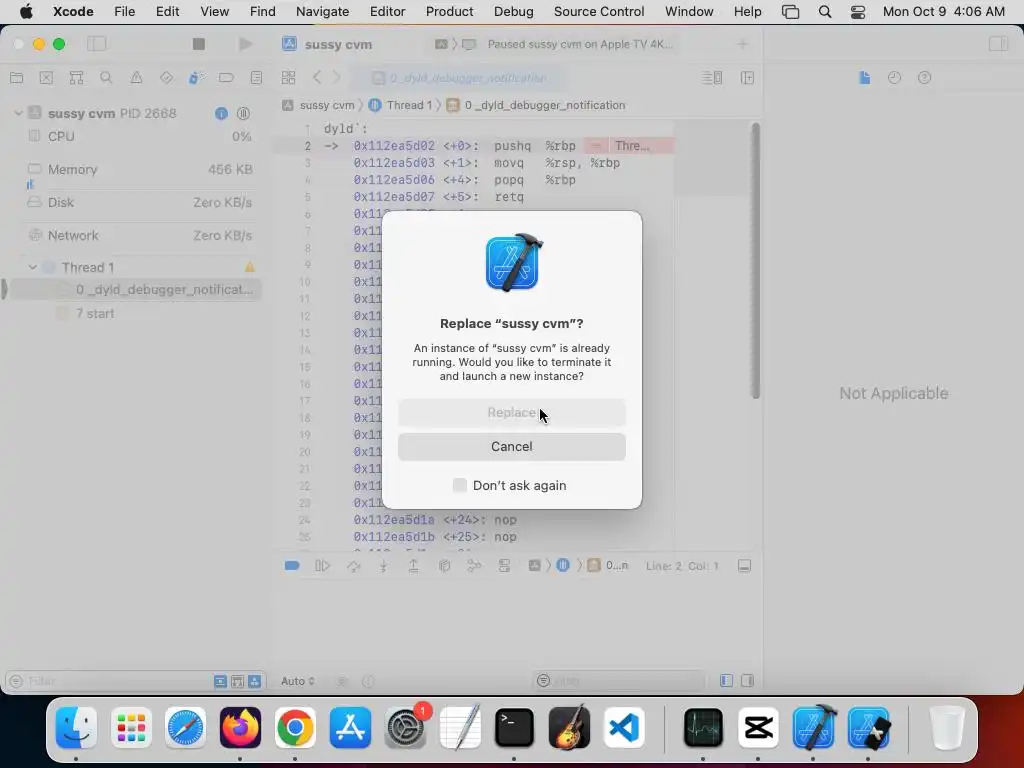Screen dimensions: 1024x768
Task: Click the debug view hierarchy icon
Action: pyautogui.click(x=444, y=566)
